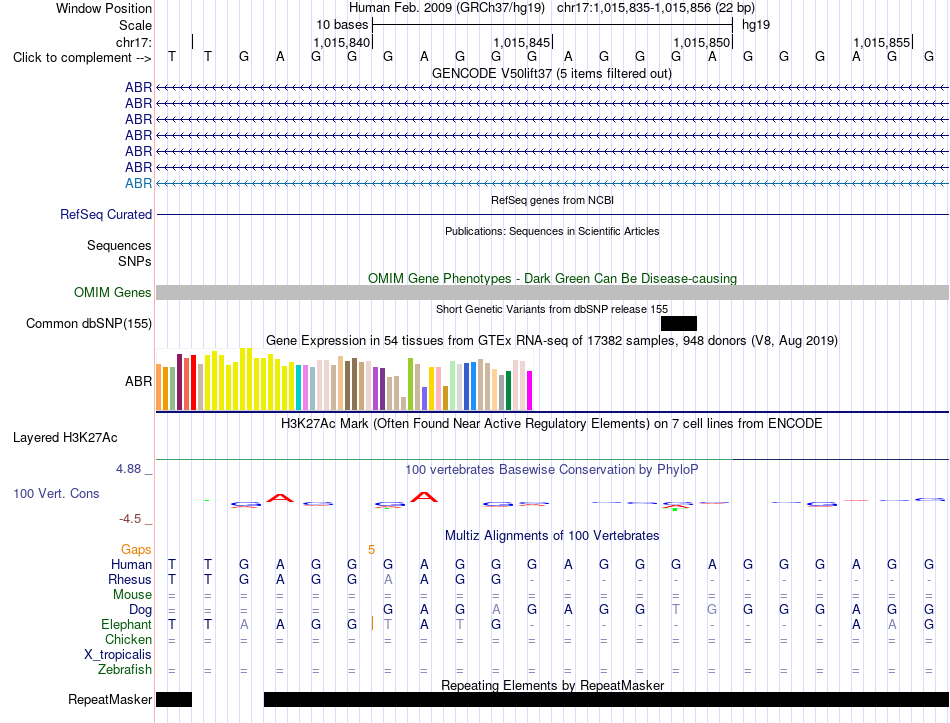Click the GTEx ABR expression bar chart
Image resolution: width=950 pixels, height=723 pixels.
click(344, 379)
